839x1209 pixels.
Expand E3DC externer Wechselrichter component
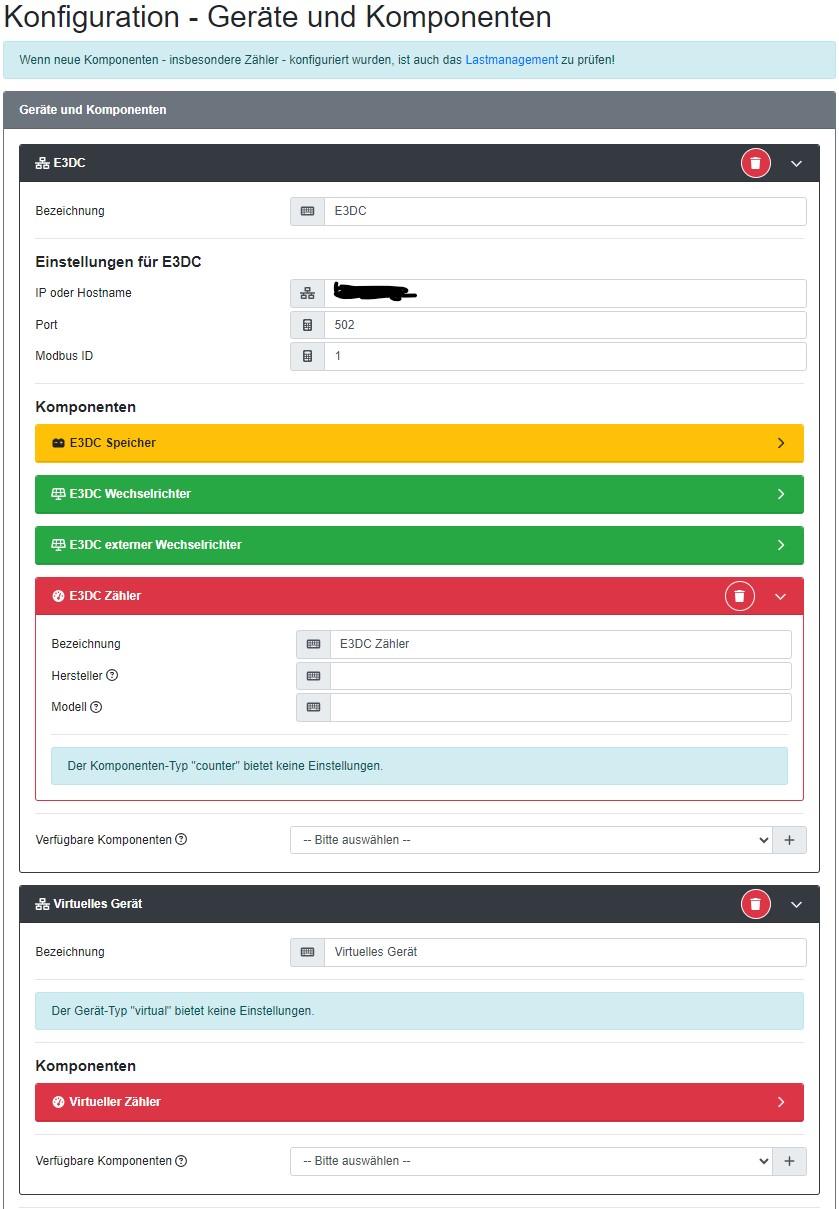pos(419,545)
